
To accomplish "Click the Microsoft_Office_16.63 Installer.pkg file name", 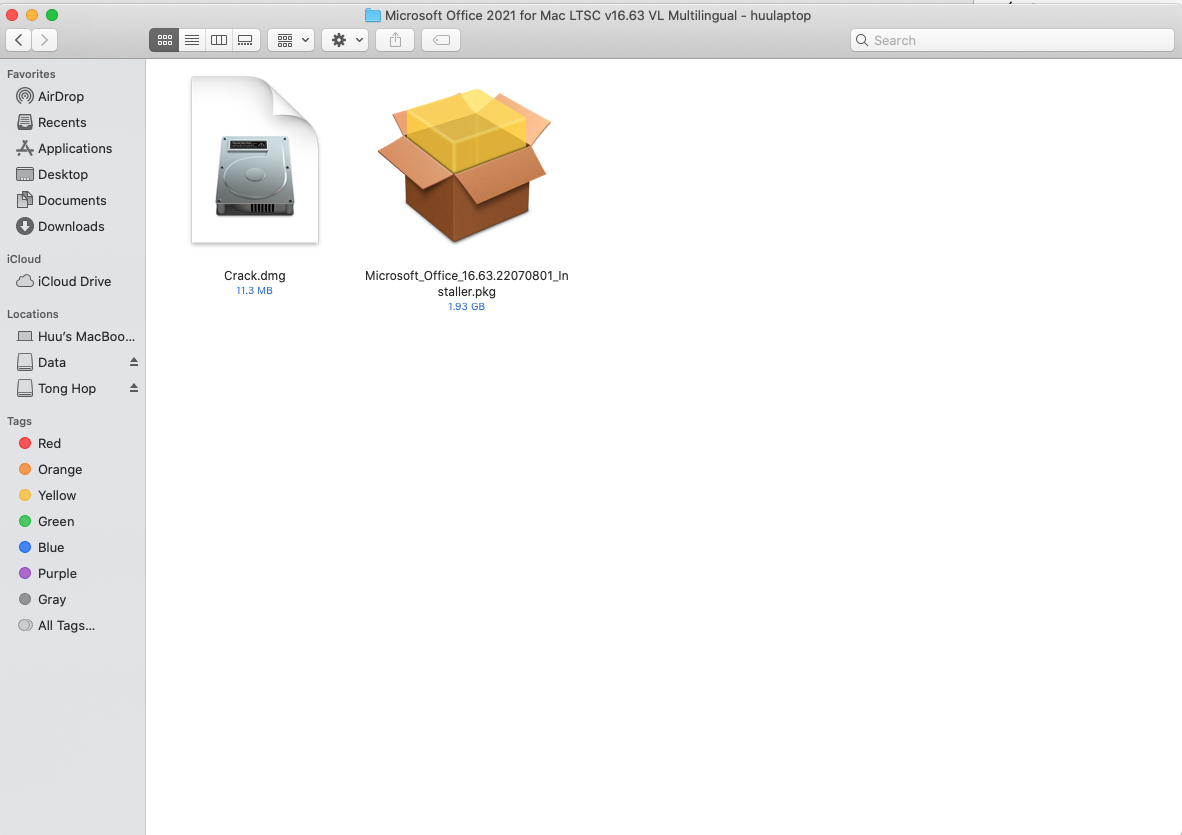I will pyautogui.click(x=467, y=283).
